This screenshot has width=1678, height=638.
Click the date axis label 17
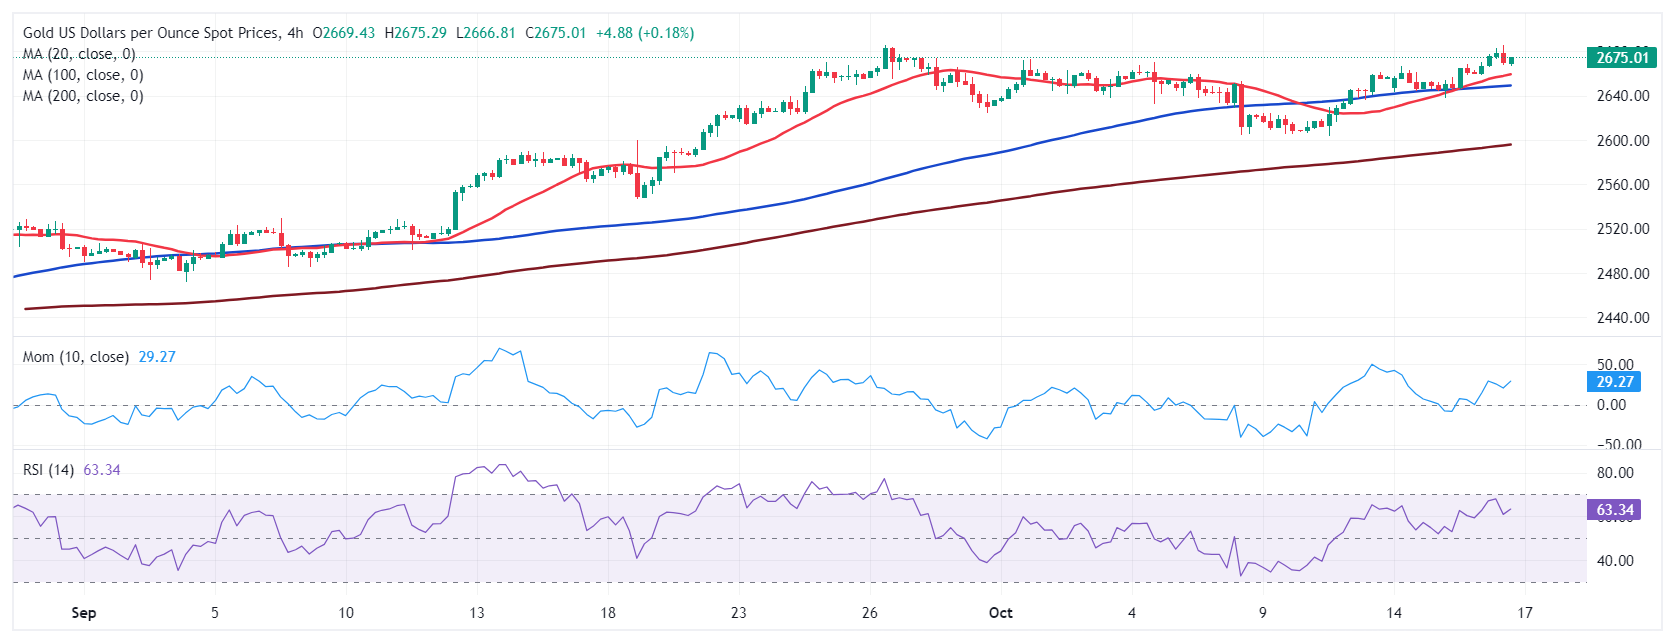1525,613
